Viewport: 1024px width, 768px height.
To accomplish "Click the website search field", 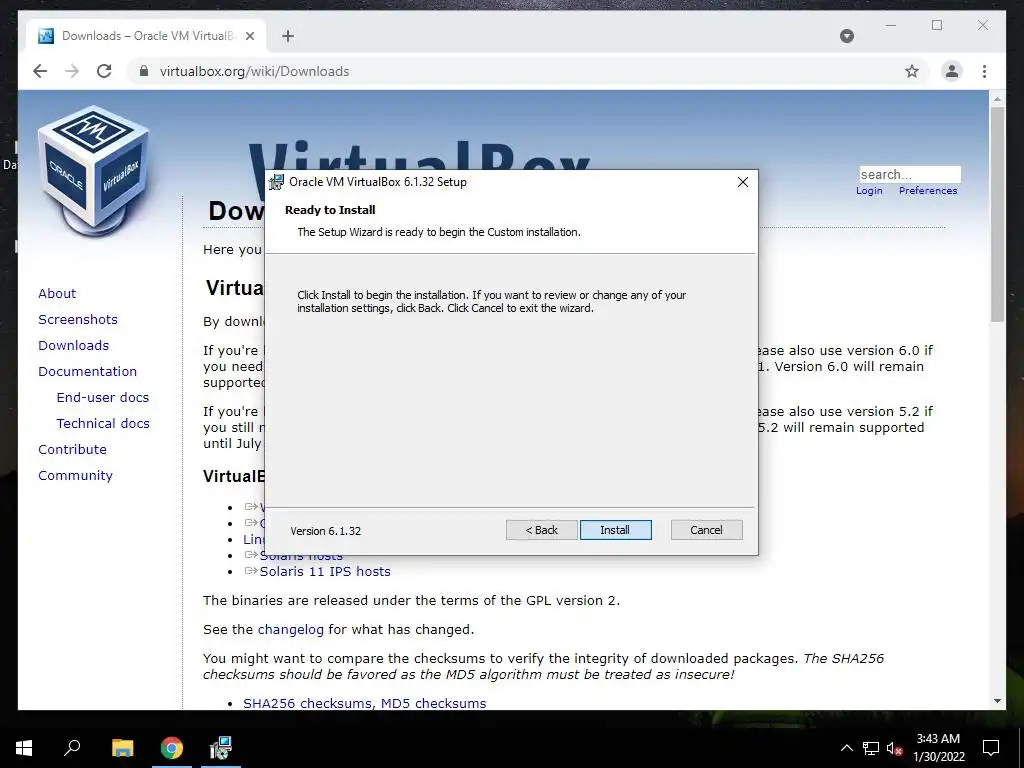I will point(910,174).
